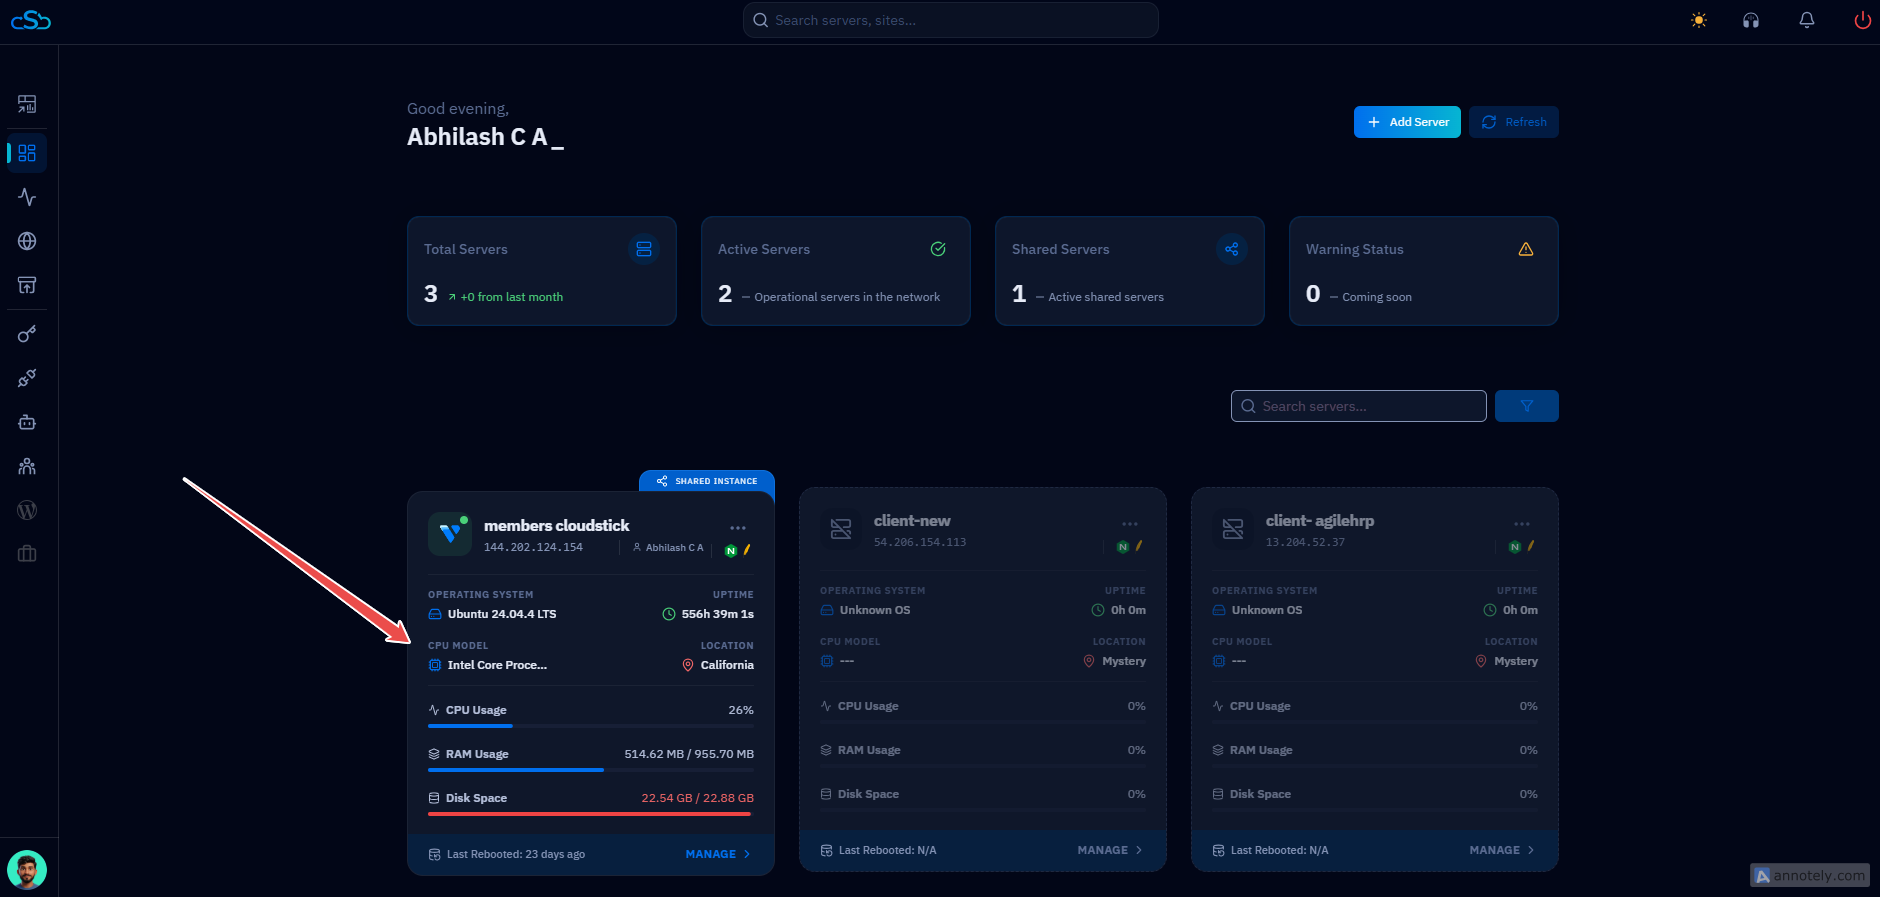Click the client- agilehrp server icon
Viewport: 1880px width, 897px height.
pos(1234,529)
